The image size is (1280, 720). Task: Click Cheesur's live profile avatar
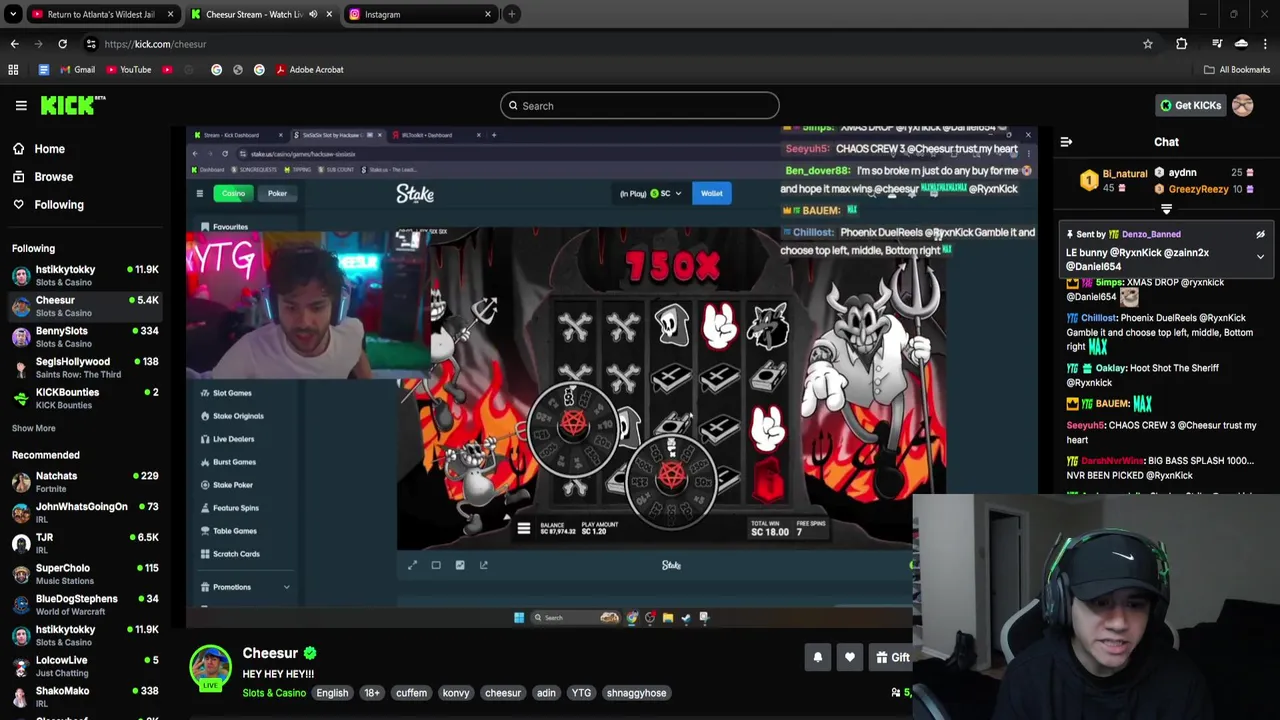211,667
